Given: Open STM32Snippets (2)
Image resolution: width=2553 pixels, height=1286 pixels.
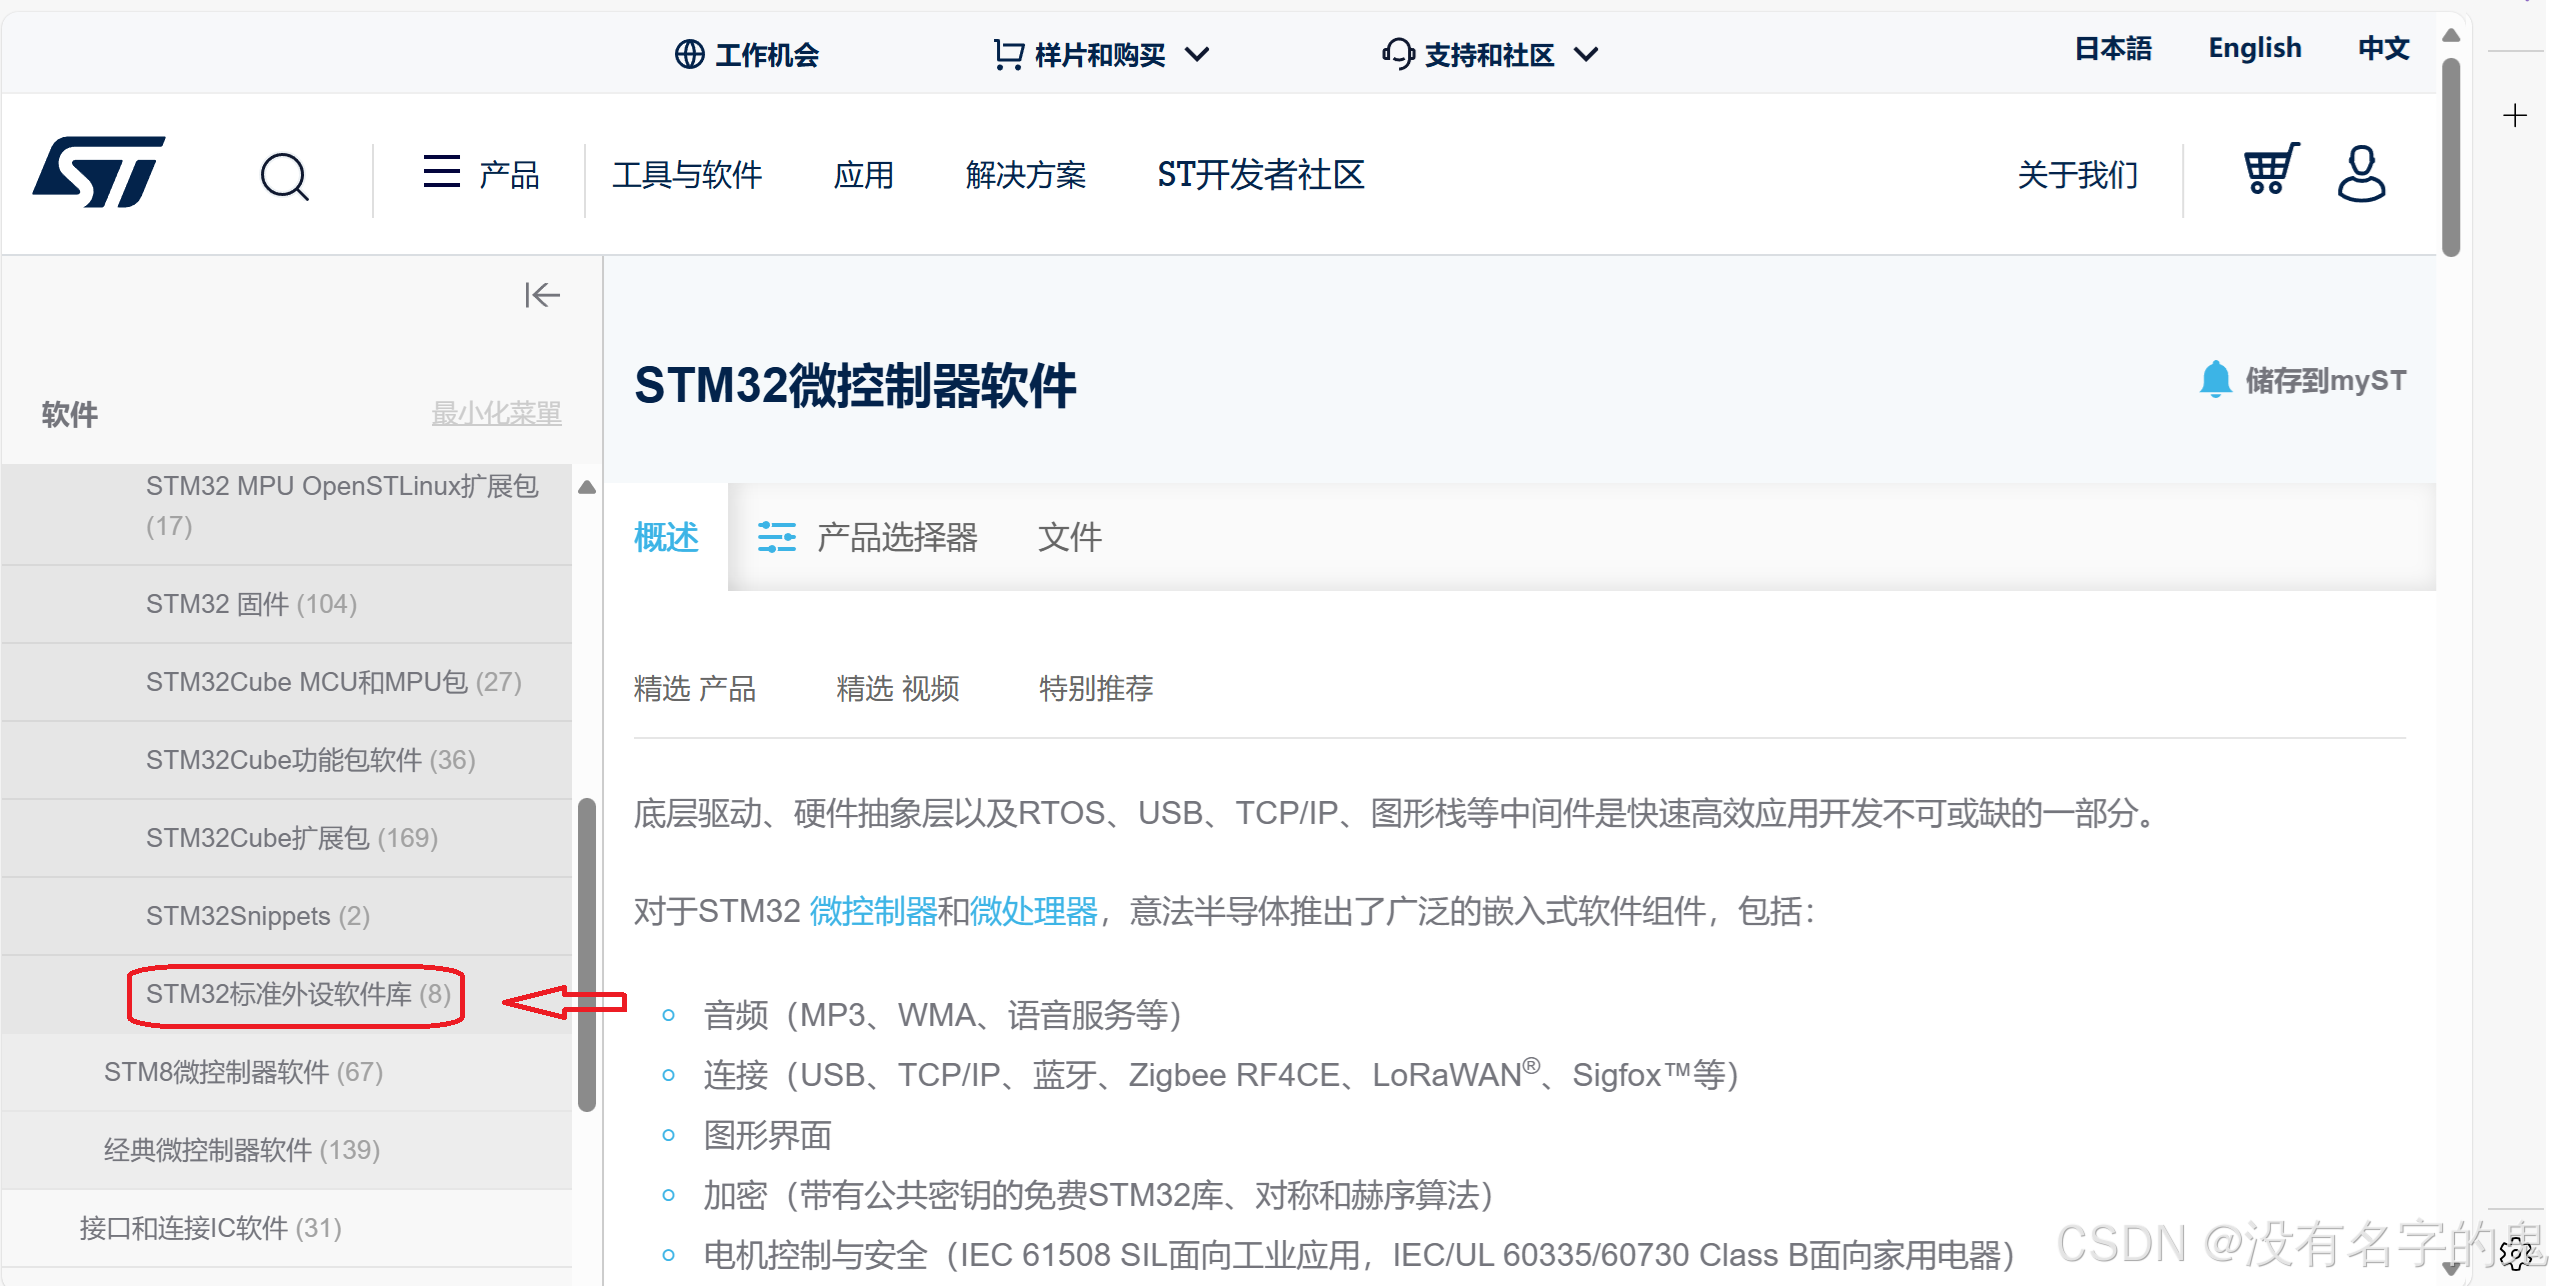Looking at the screenshot, I should [x=286, y=916].
